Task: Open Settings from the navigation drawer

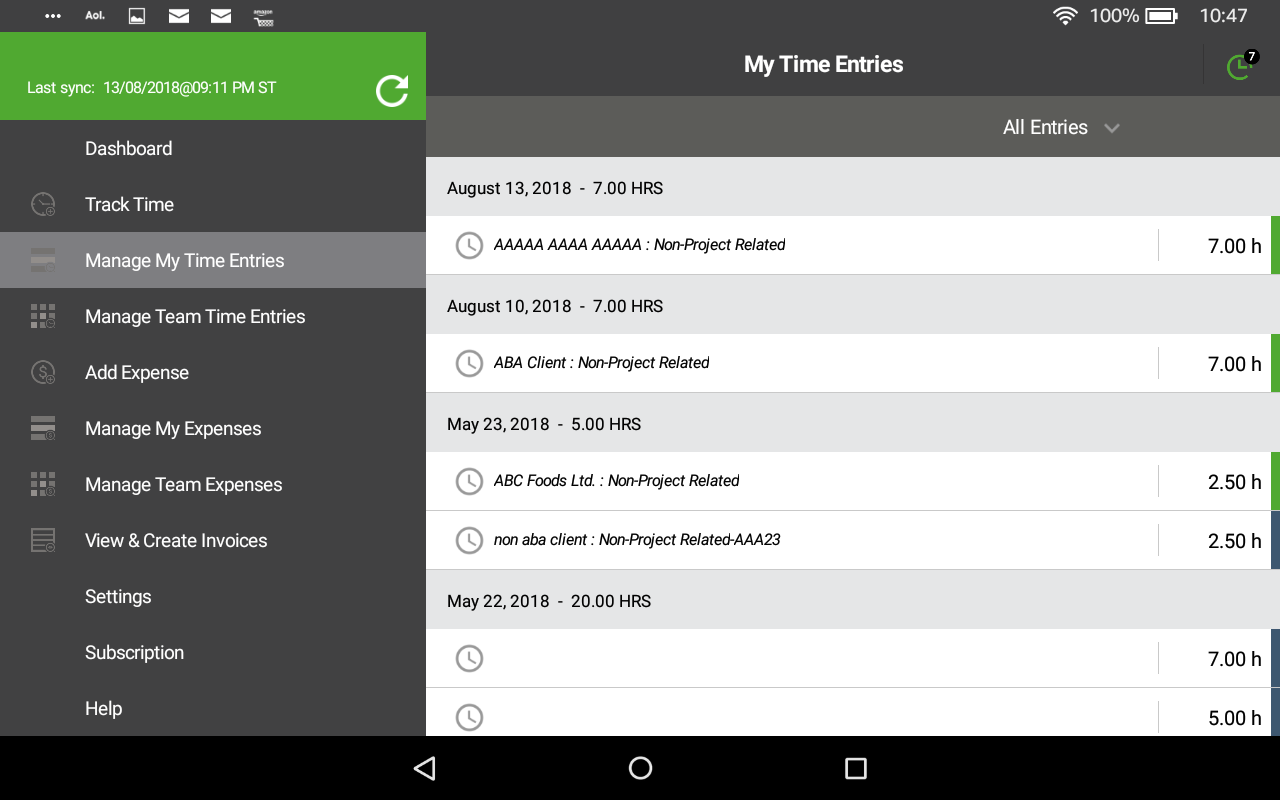Action: 117,596
